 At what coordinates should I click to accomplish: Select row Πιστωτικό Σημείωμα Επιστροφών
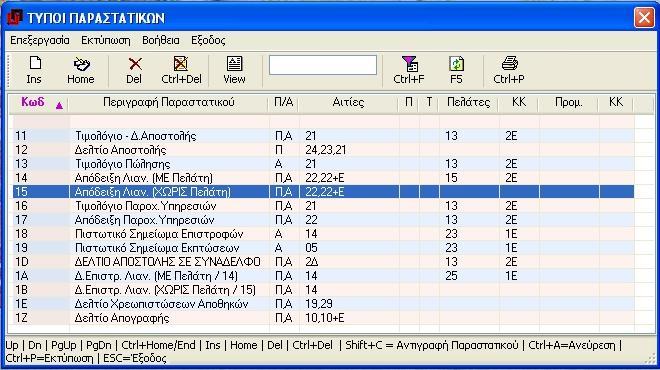click(323, 234)
